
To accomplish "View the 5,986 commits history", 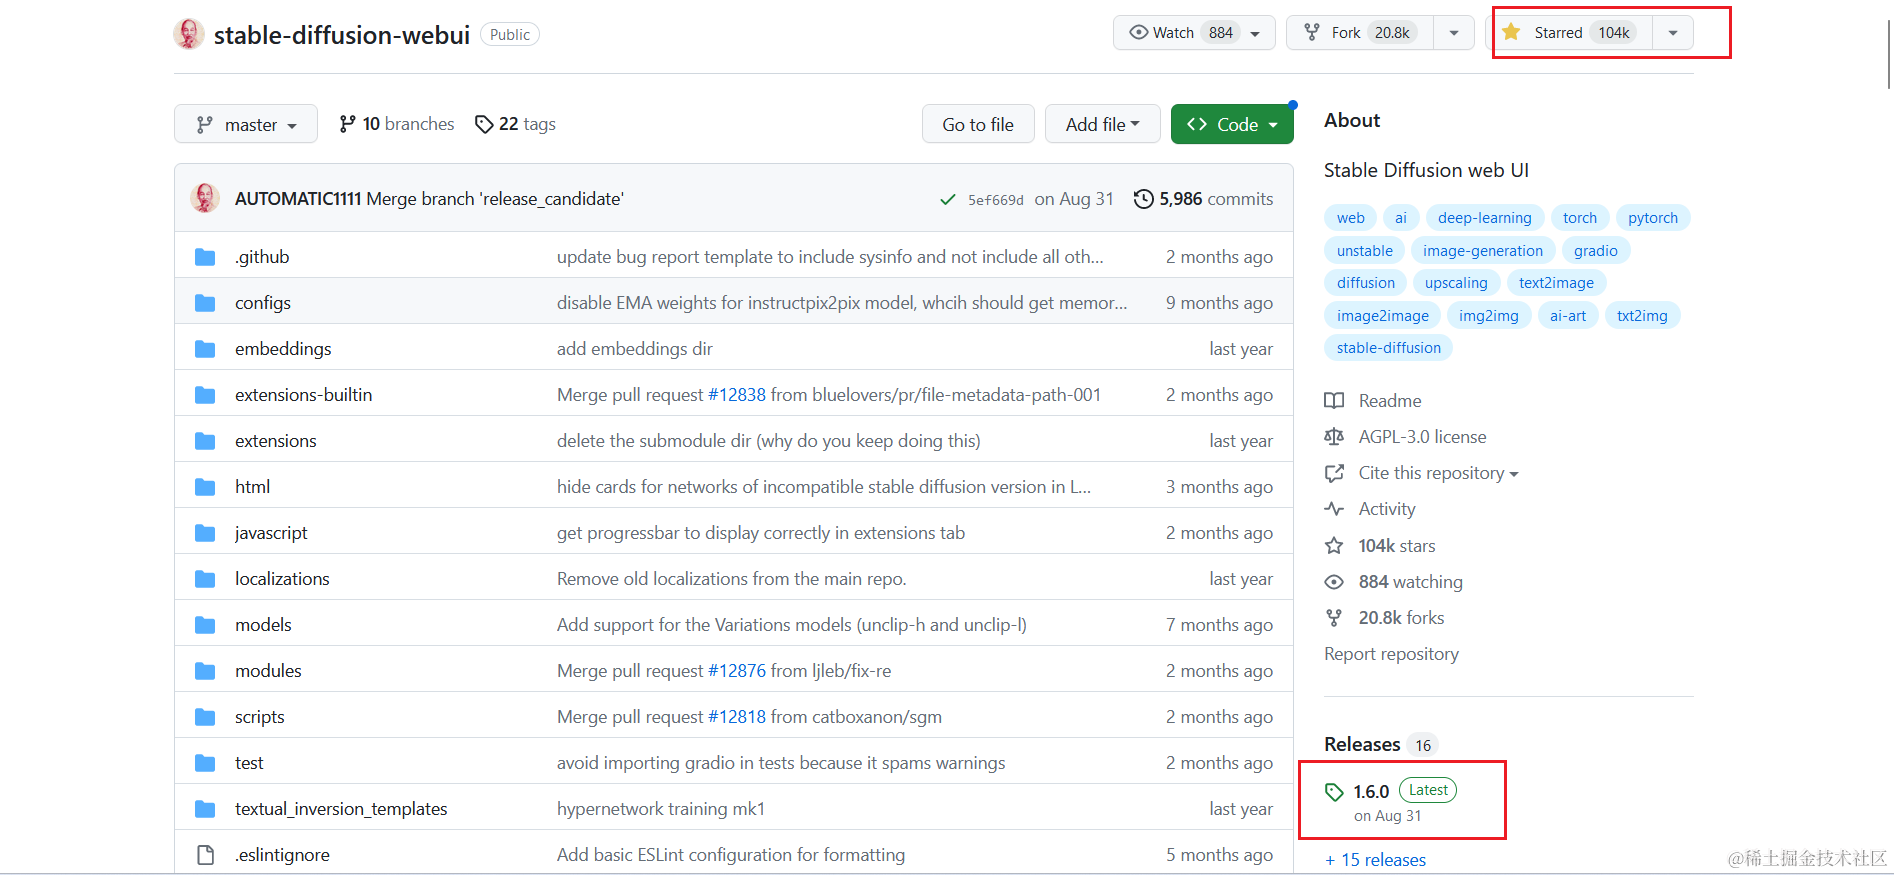I will (x=1203, y=199).
